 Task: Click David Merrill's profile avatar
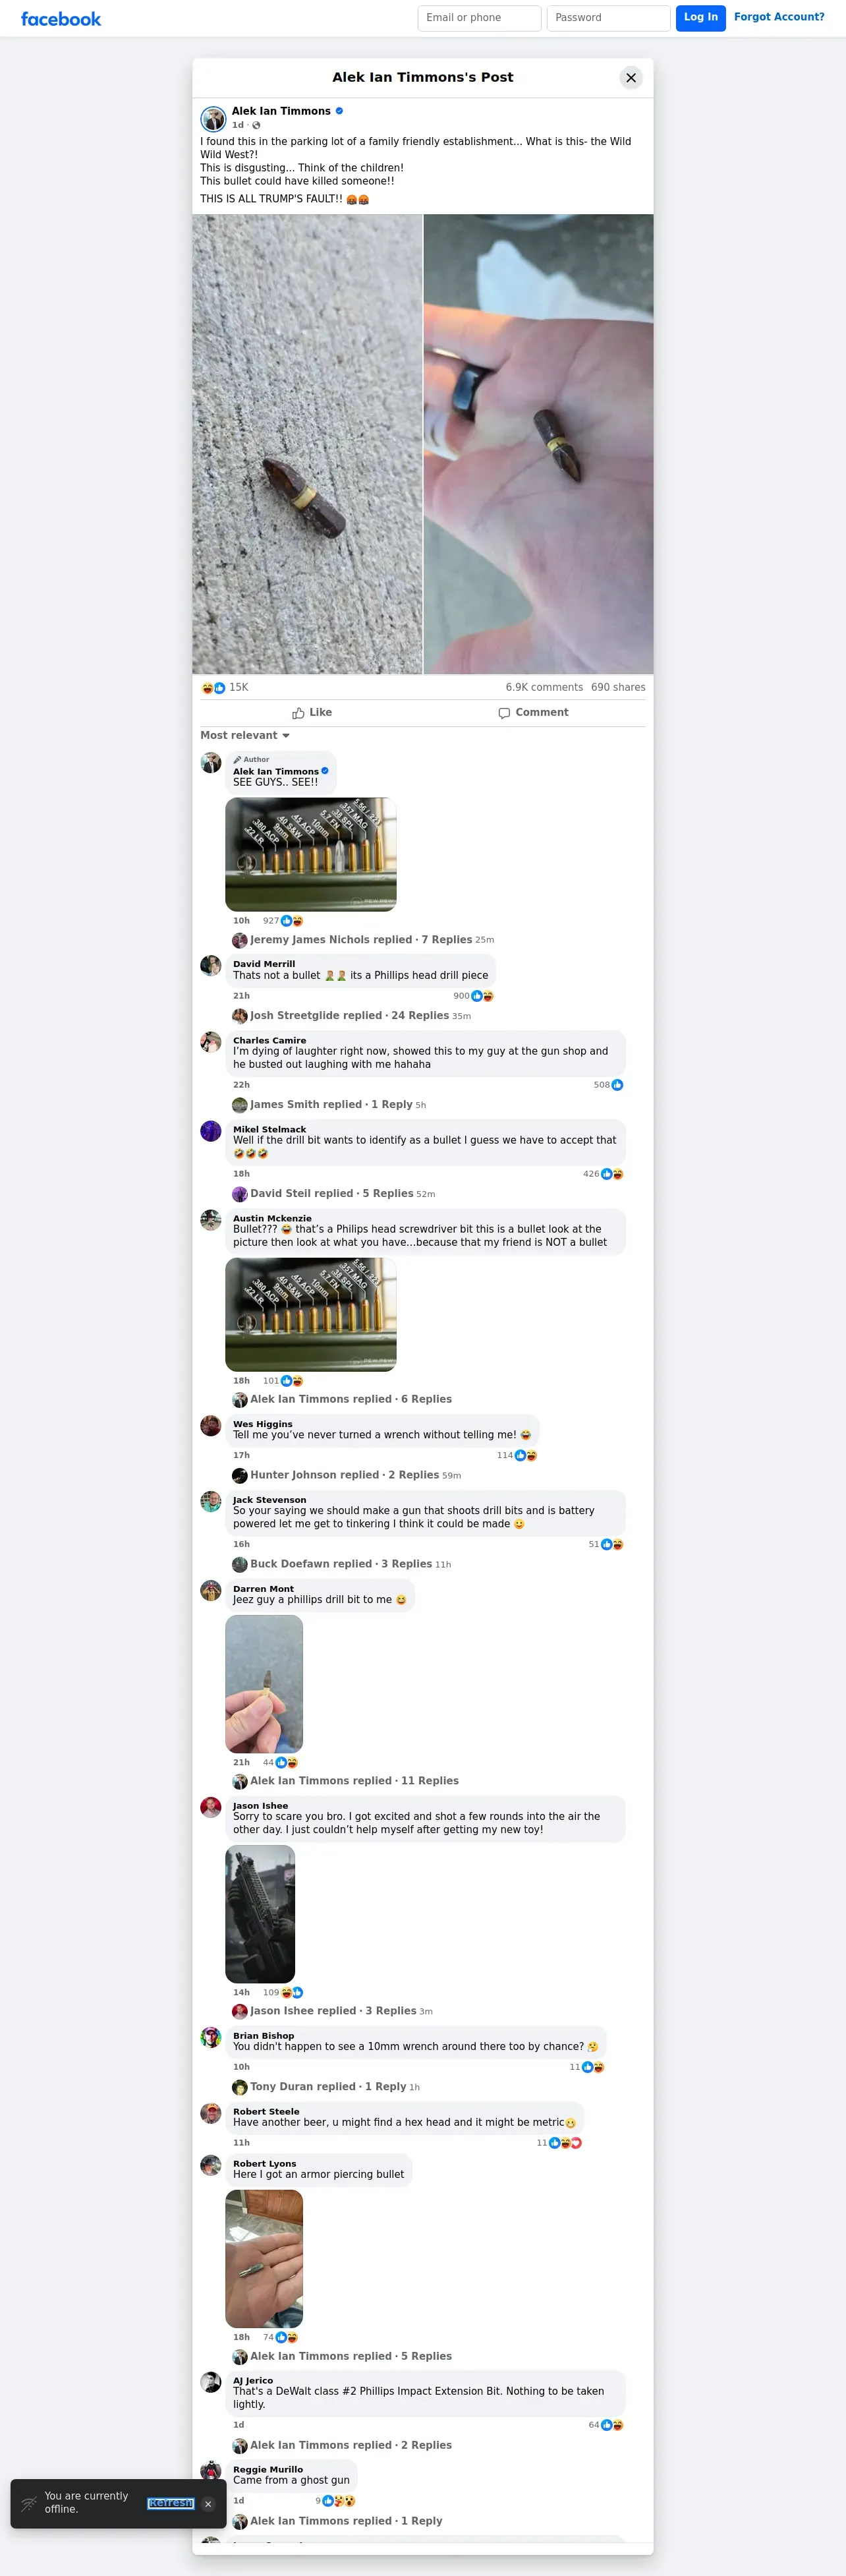(x=211, y=966)
